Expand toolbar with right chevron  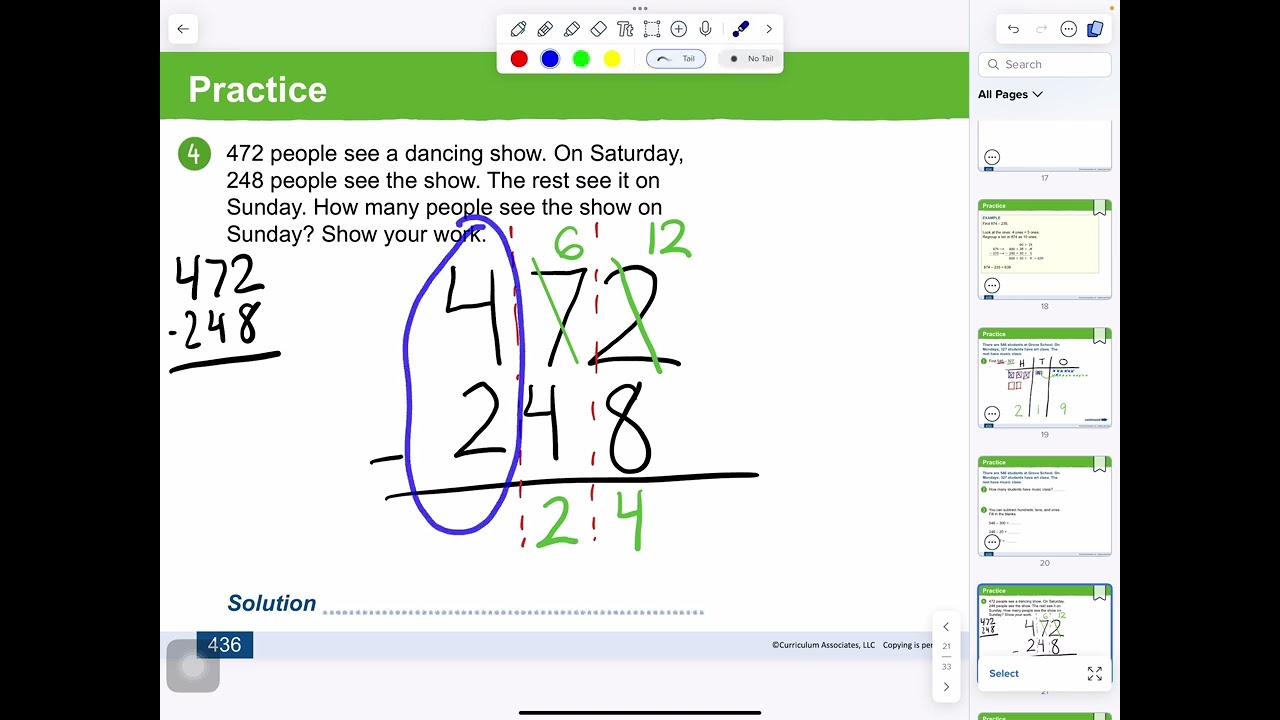(769, 29)
